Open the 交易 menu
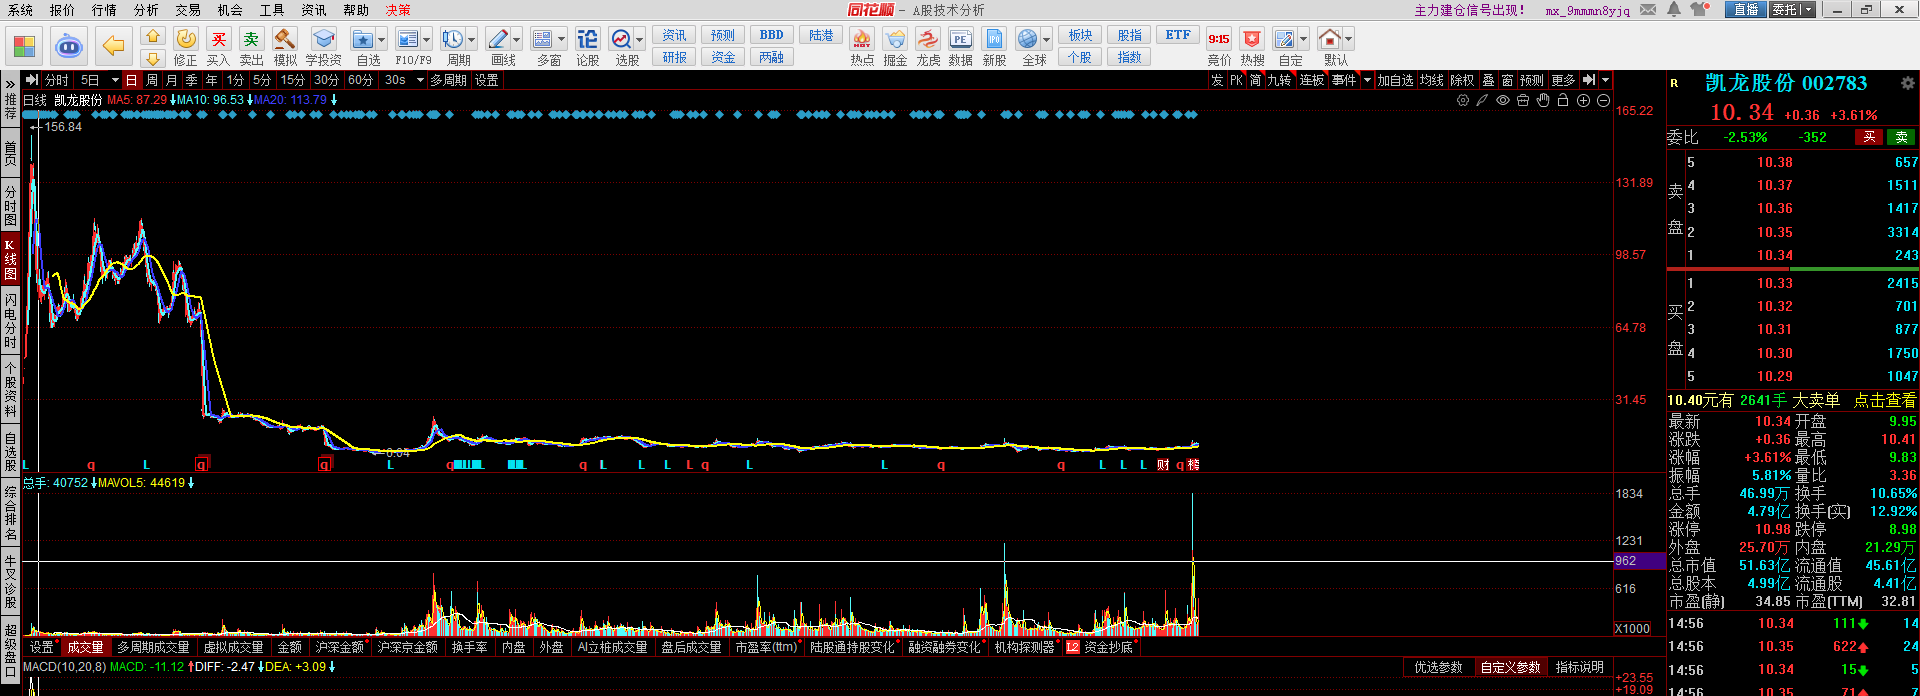 (x=188, y=10)
